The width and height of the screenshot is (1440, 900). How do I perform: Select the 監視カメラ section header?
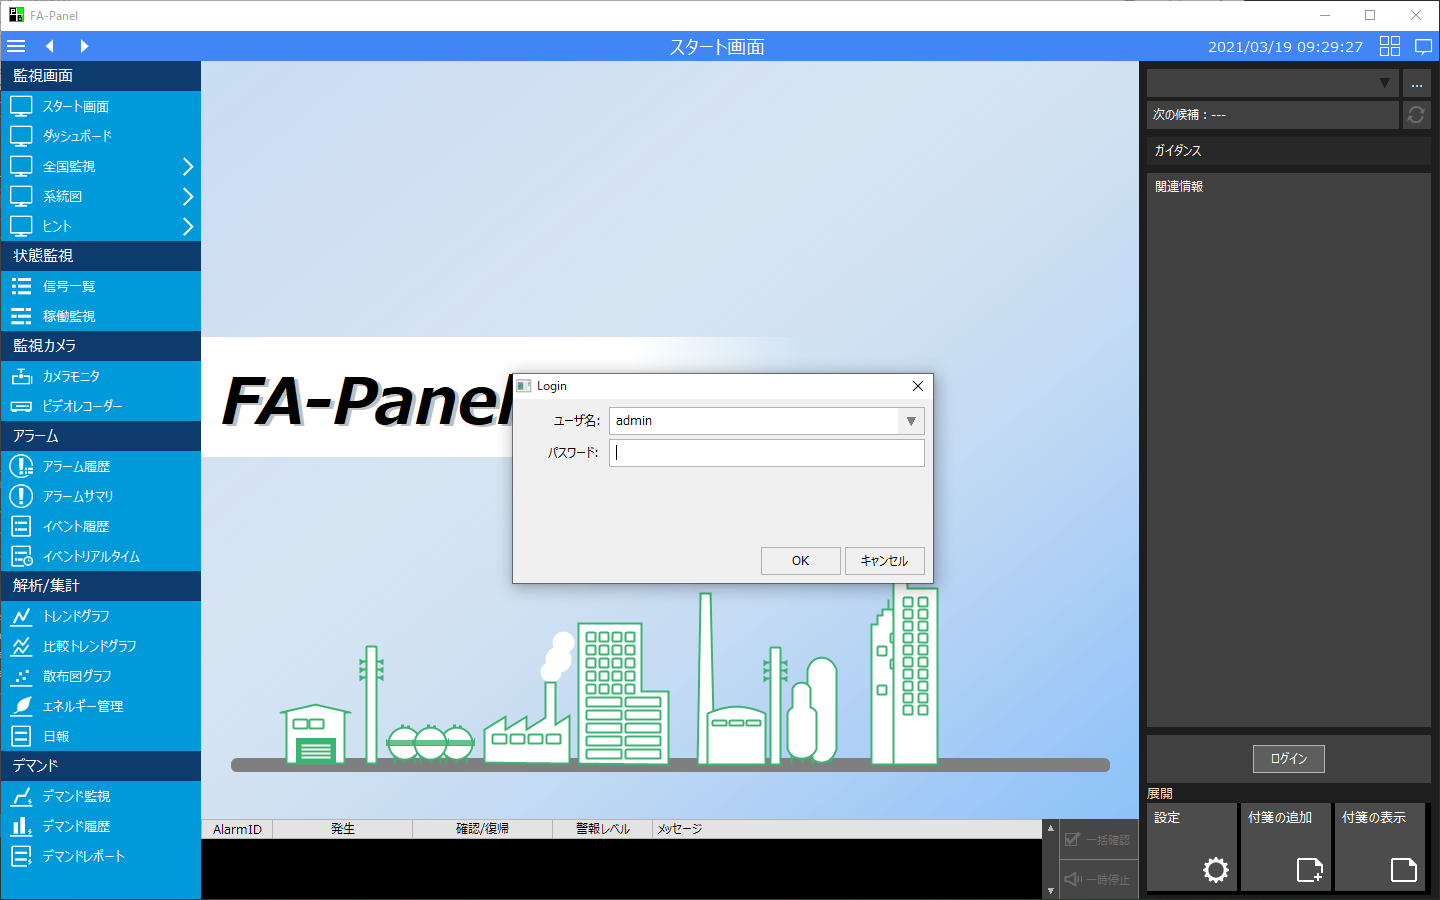pyautogui.click(x=101, y=346)
